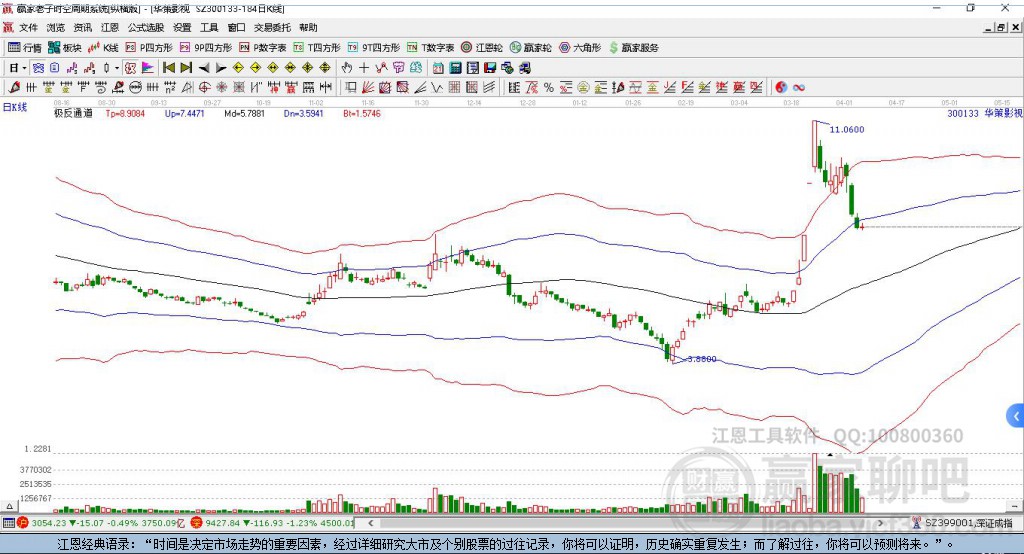Open the 赢家轮 tool
This screenshot has height=554, width=1024.
pyautogui.click(x=530, y=48)
